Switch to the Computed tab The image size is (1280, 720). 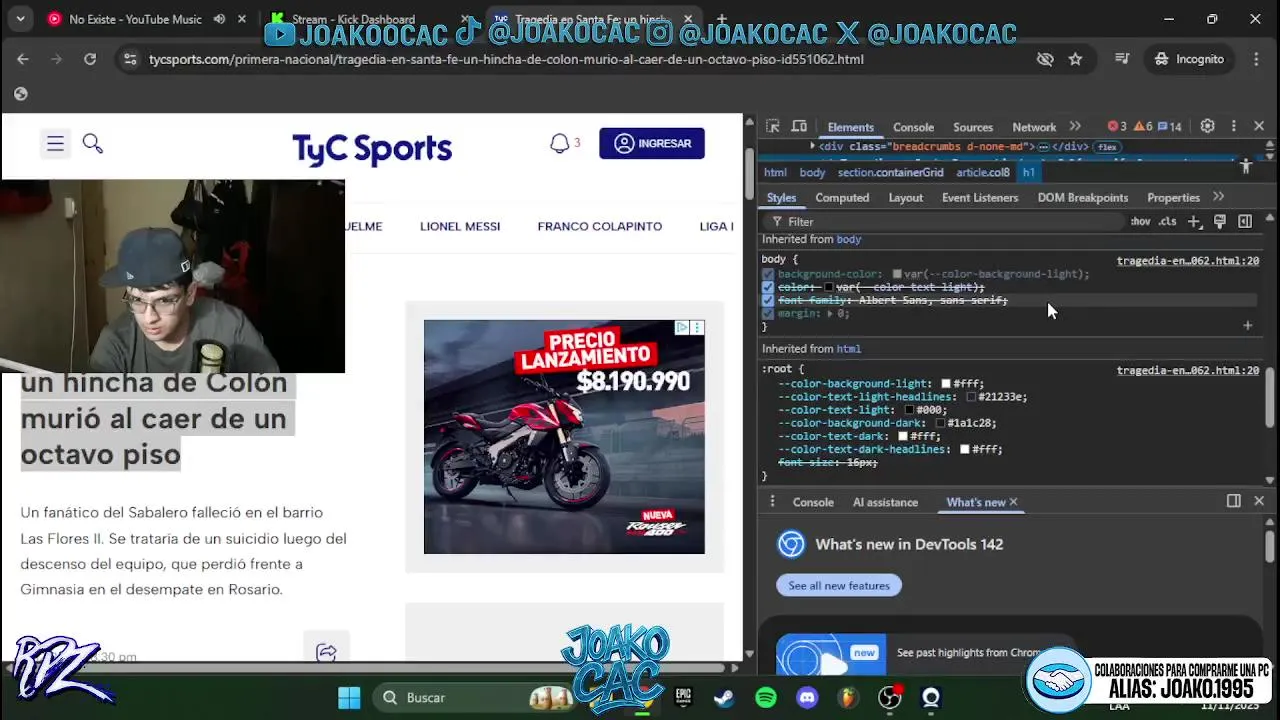pyautogui.click(x=842, y=197)
